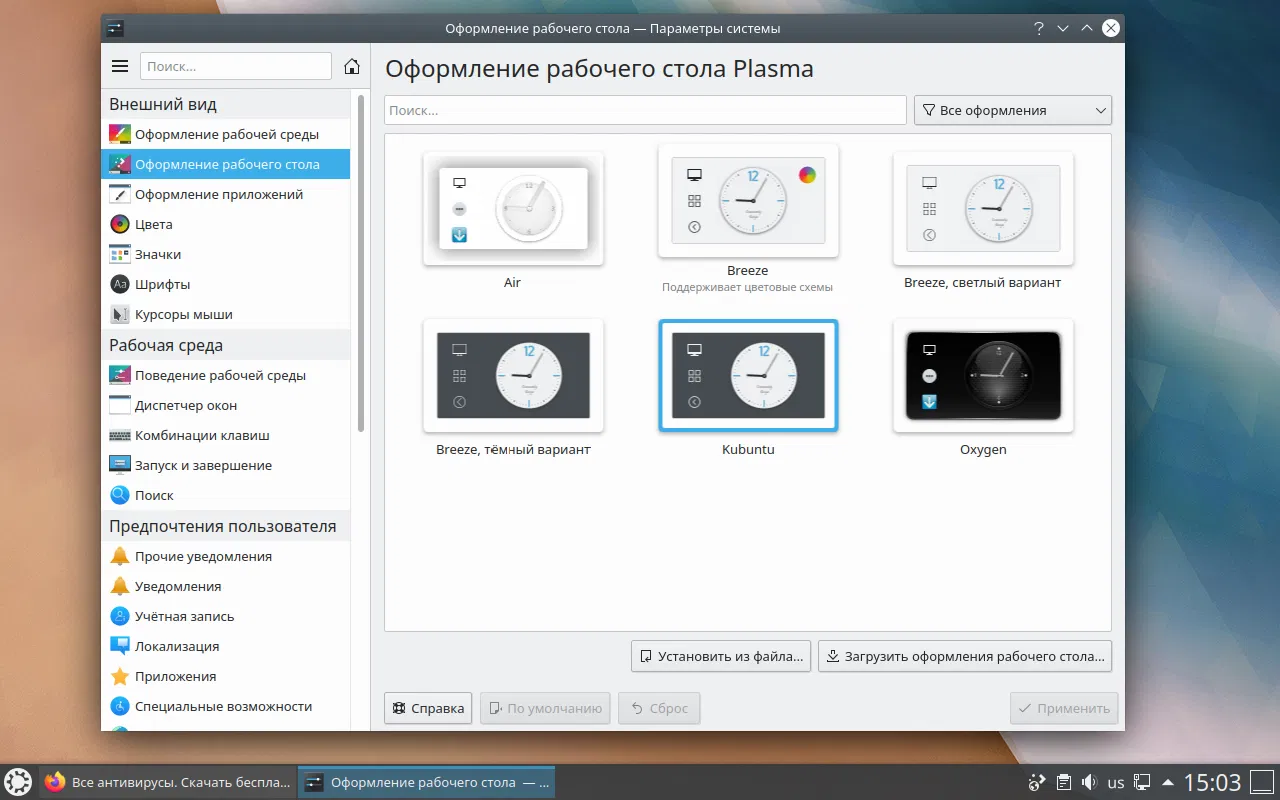Focus the theme search field

pyautogui.click(x=645, y=110)
